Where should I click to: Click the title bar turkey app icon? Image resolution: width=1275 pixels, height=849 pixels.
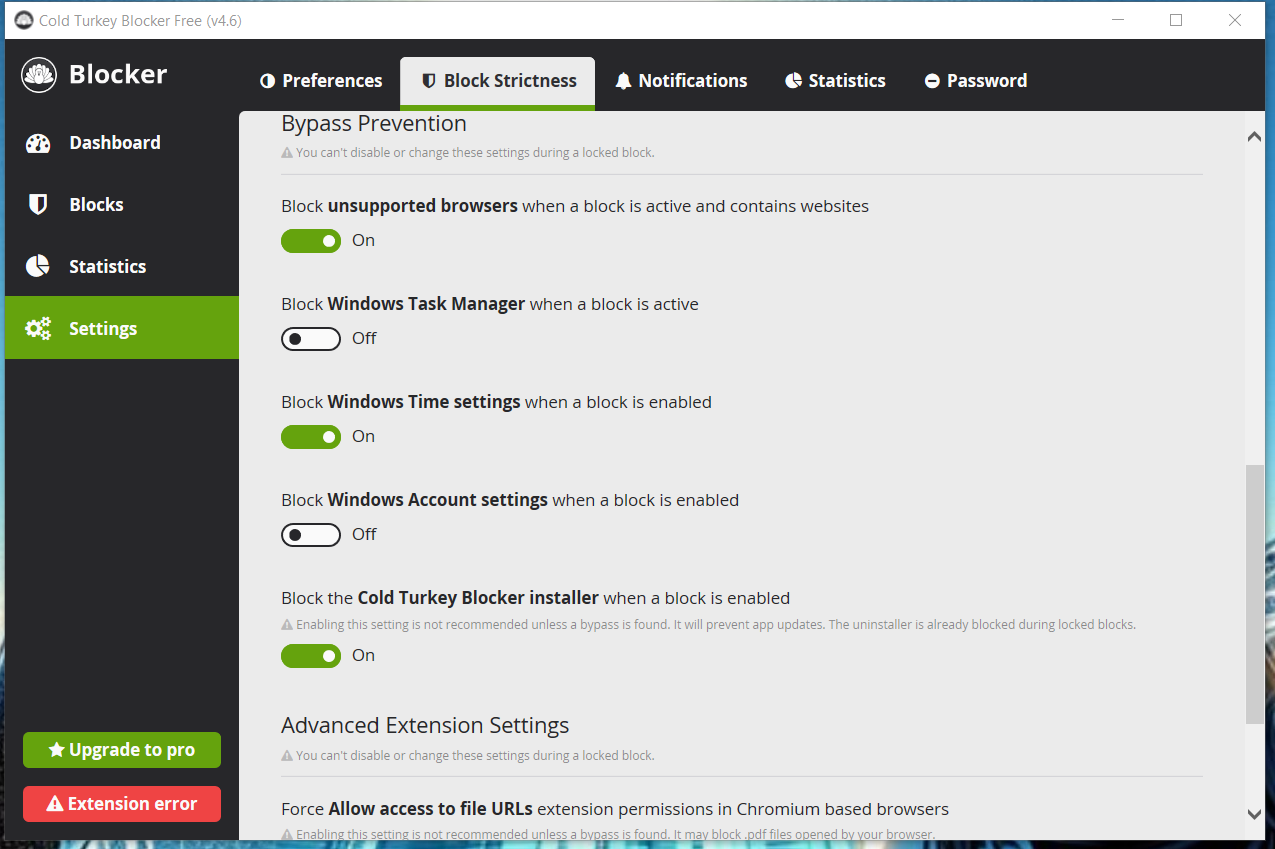(23, 20)
